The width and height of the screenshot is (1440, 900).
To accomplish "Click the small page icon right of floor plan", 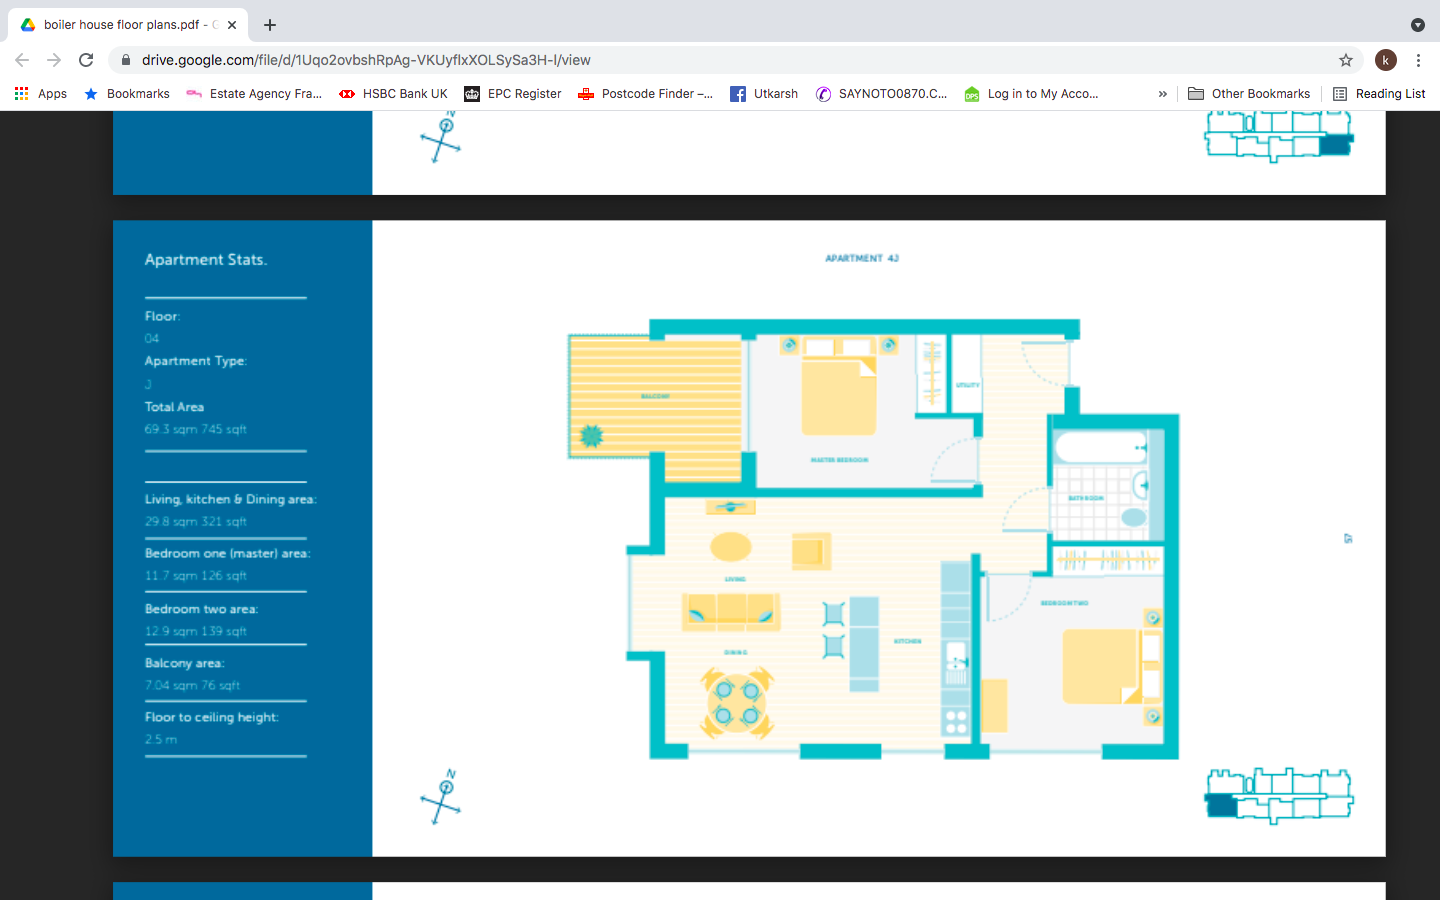I will [x=1348, y=539].
